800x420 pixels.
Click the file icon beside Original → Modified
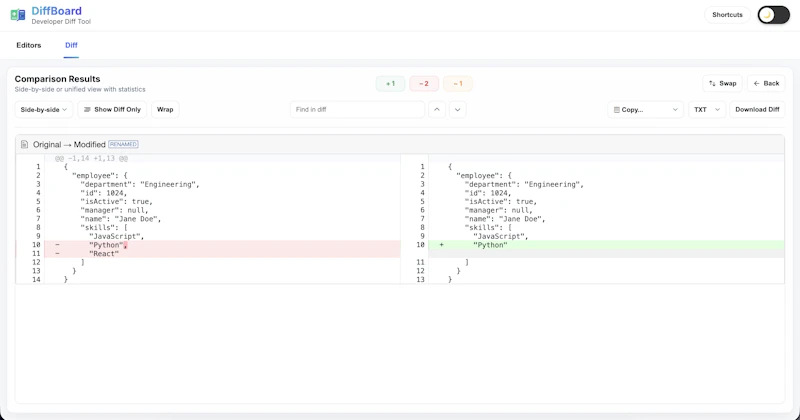pyautogui.click(x=24, y=145)
